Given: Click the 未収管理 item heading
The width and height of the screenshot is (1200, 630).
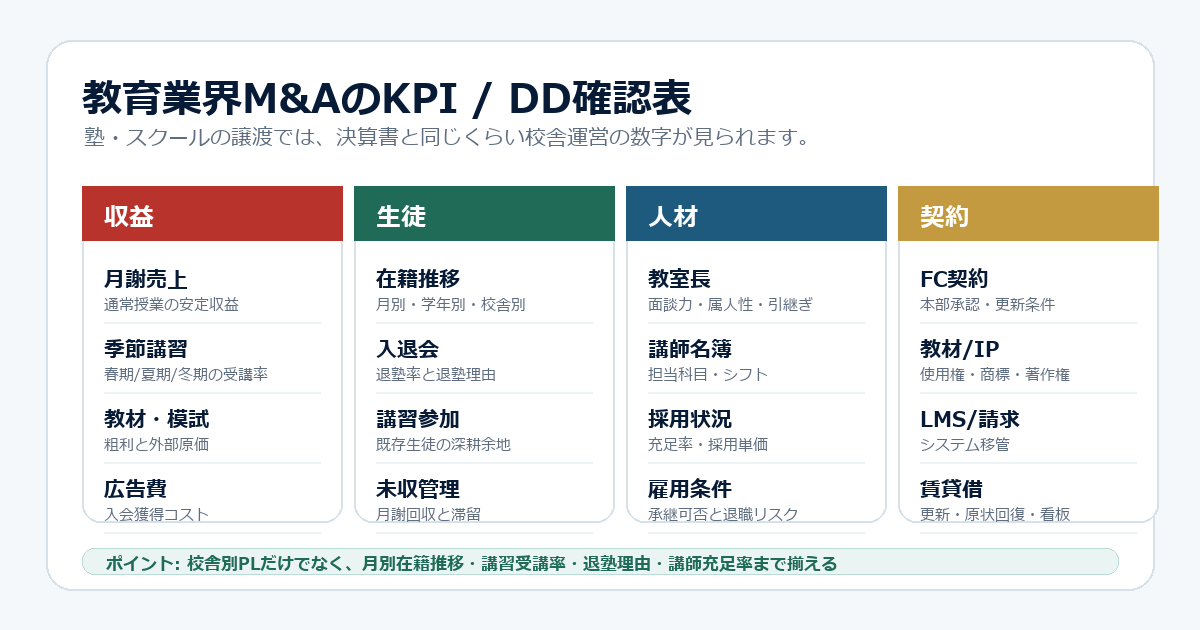Looking at the screenshot, I should (418, 489).
